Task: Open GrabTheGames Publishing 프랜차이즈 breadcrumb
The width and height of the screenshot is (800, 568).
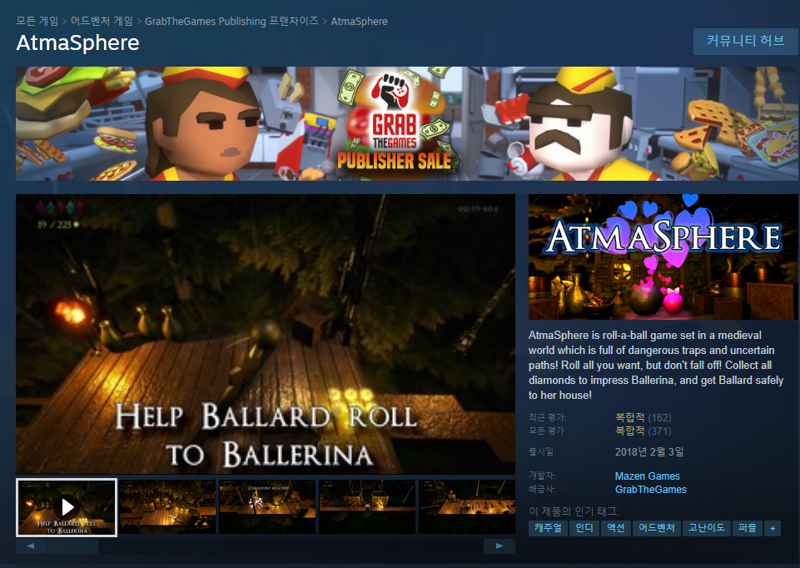Action: click(x=232, y=21)
